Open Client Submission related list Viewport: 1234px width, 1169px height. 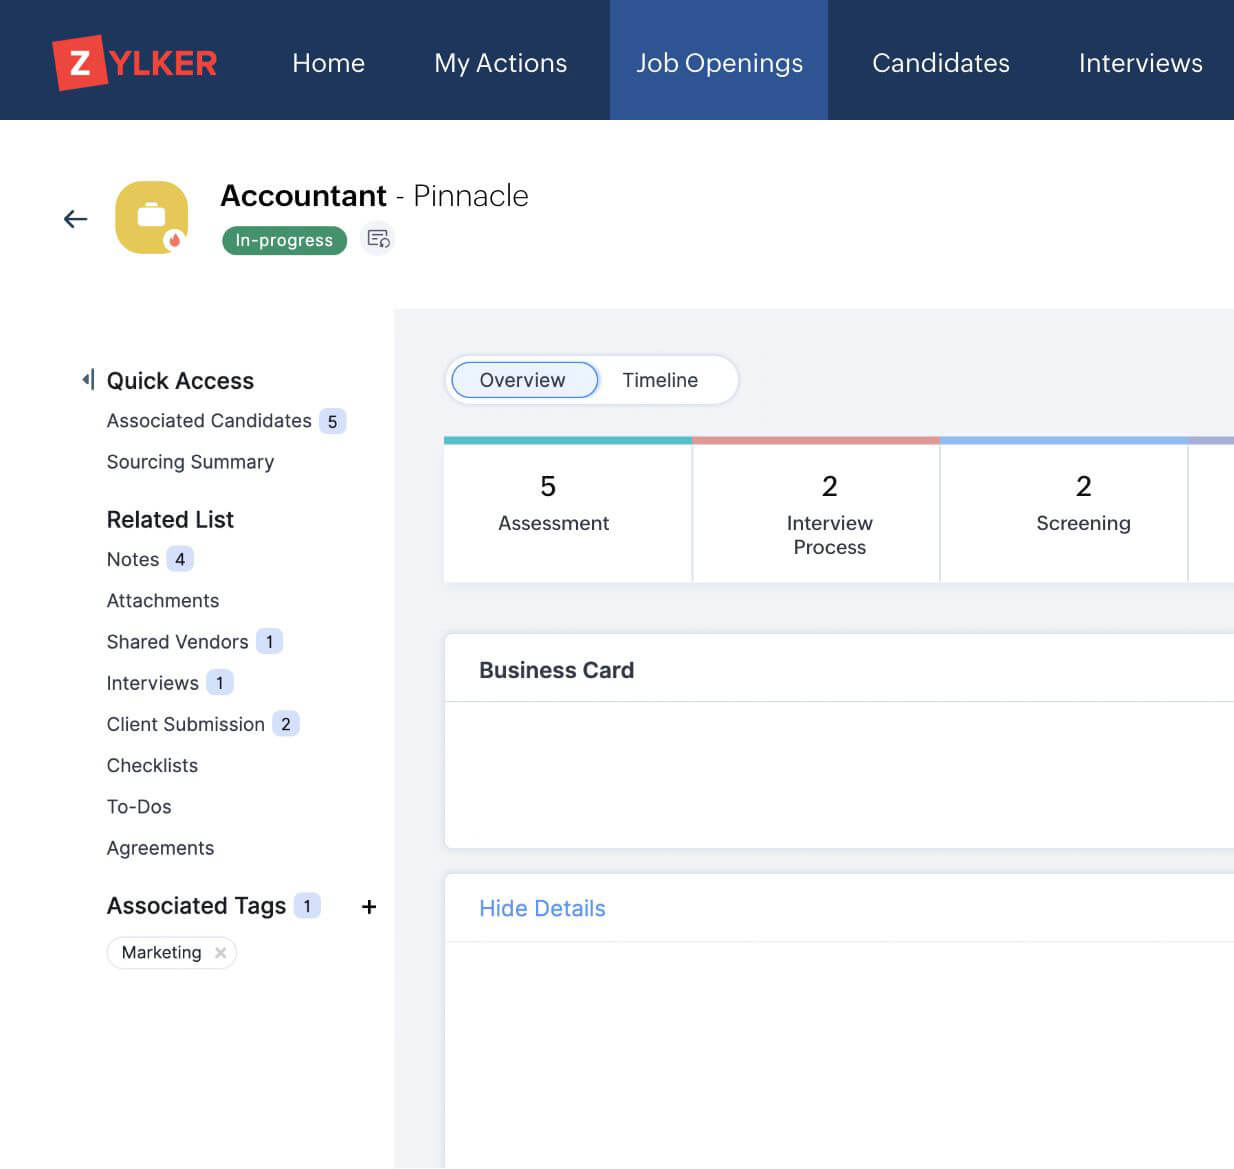(x=186, y=724)
